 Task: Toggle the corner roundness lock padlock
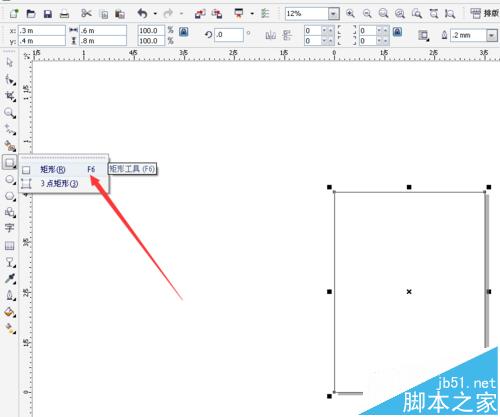pos(397,32)
